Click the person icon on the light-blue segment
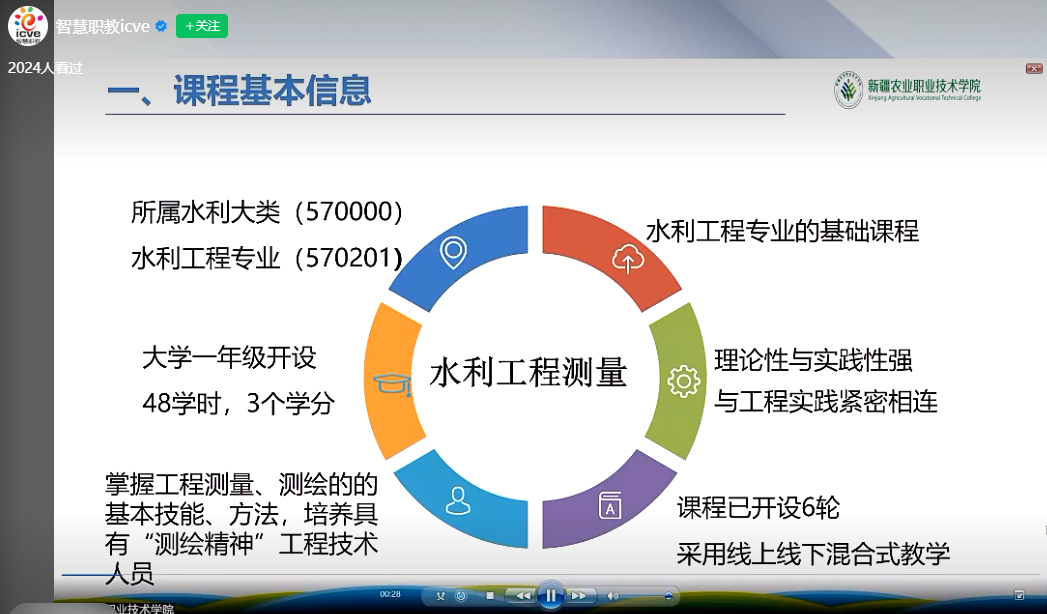Image resolution: width=1047 pixels, height=614 pixels. [458, 500]
